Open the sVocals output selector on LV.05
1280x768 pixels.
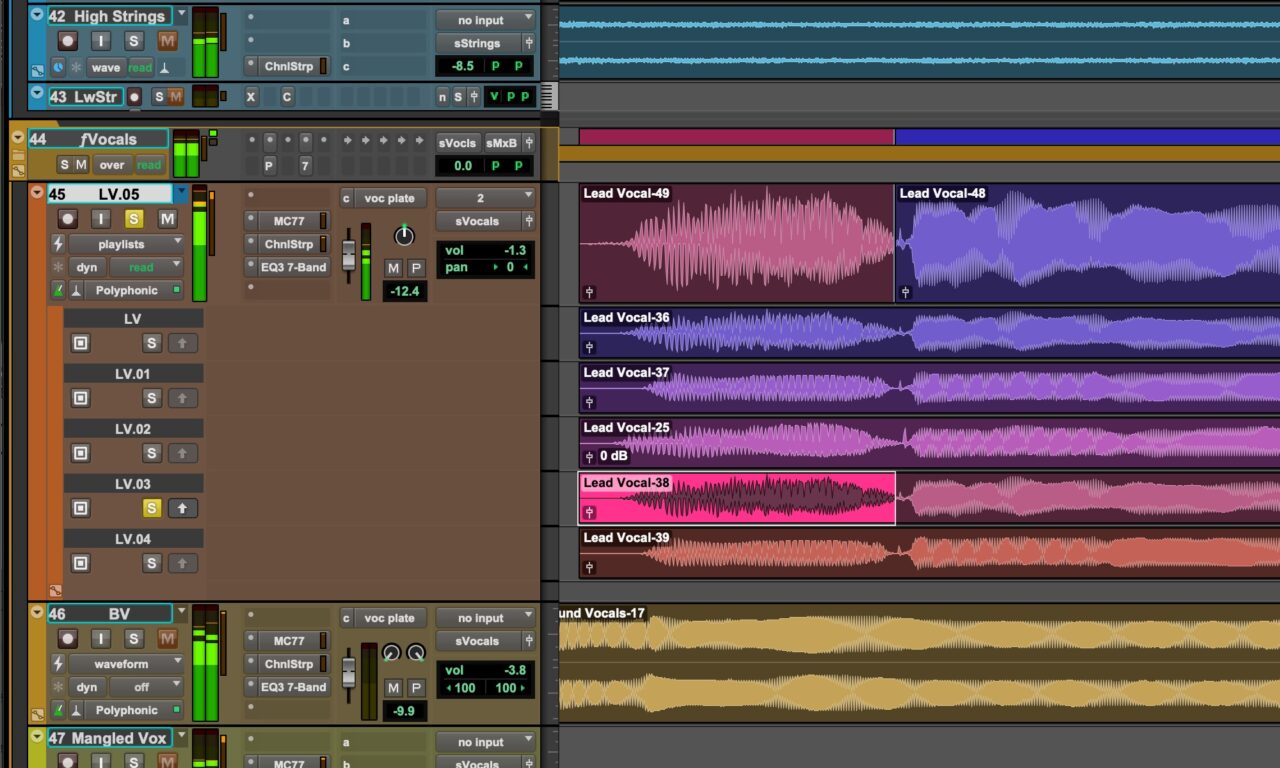(477, 221)
